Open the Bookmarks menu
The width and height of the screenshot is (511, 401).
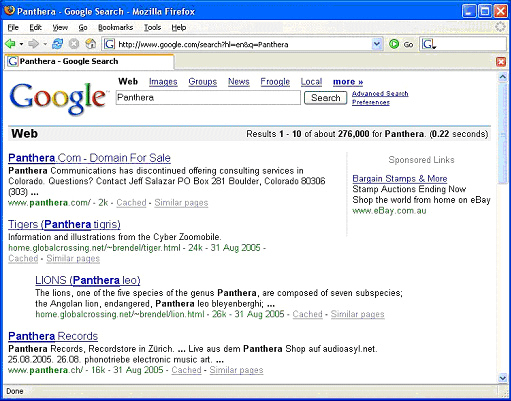(115, 28)
